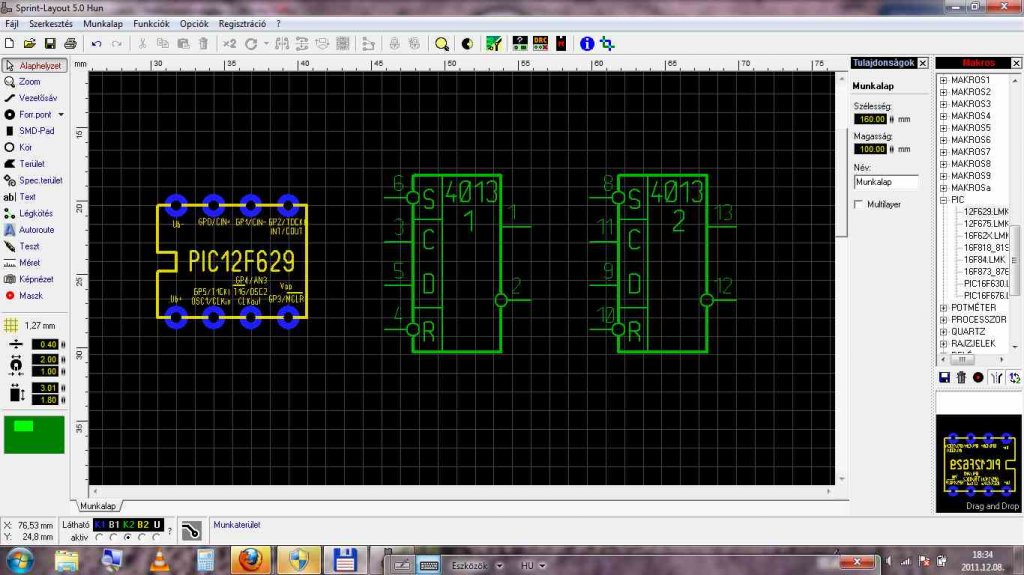Select the Autoroute tool
Viewport: 1024px width, 575px height.
click(29, 229)
